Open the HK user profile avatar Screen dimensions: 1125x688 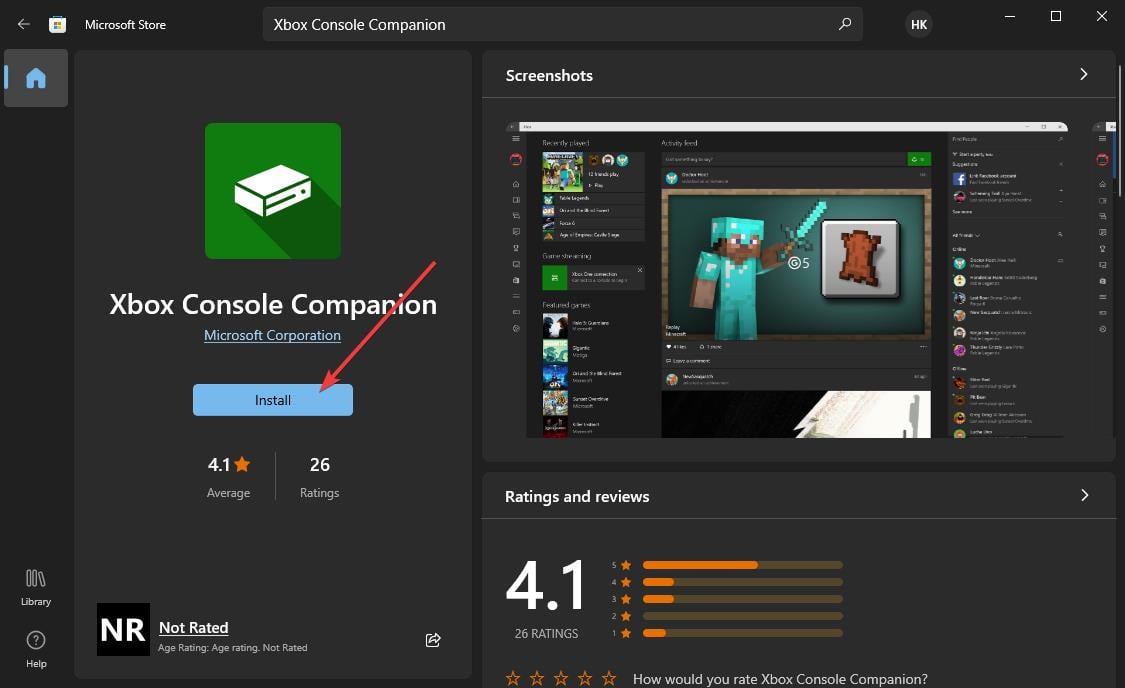(x=918, y=24)
